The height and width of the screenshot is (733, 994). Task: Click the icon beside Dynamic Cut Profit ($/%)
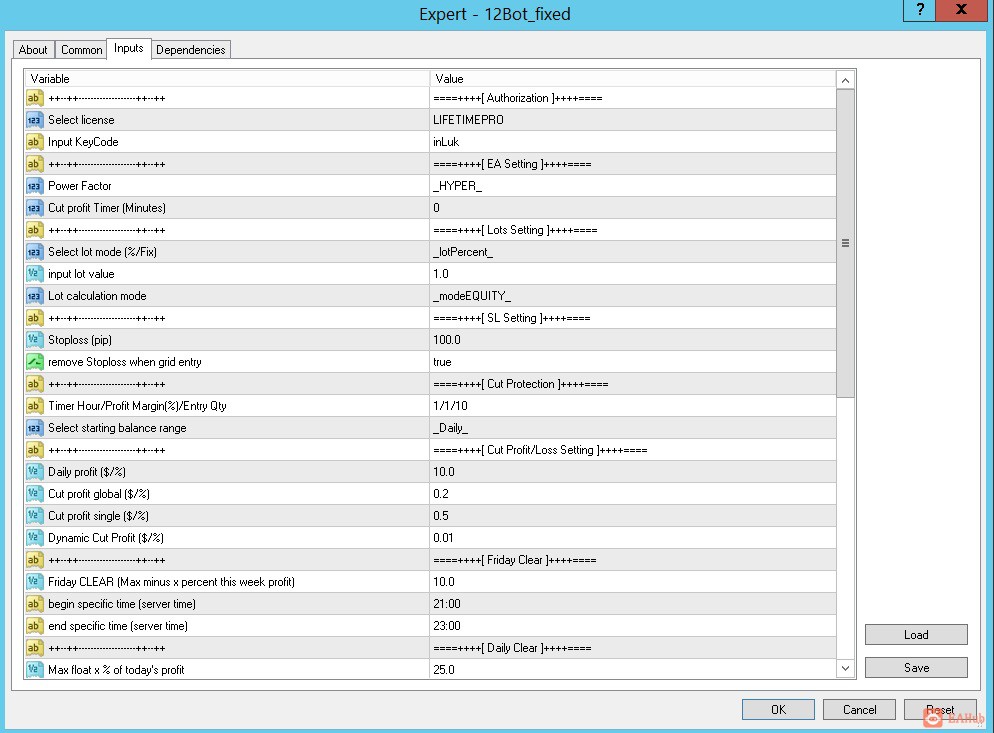[34, 538]
